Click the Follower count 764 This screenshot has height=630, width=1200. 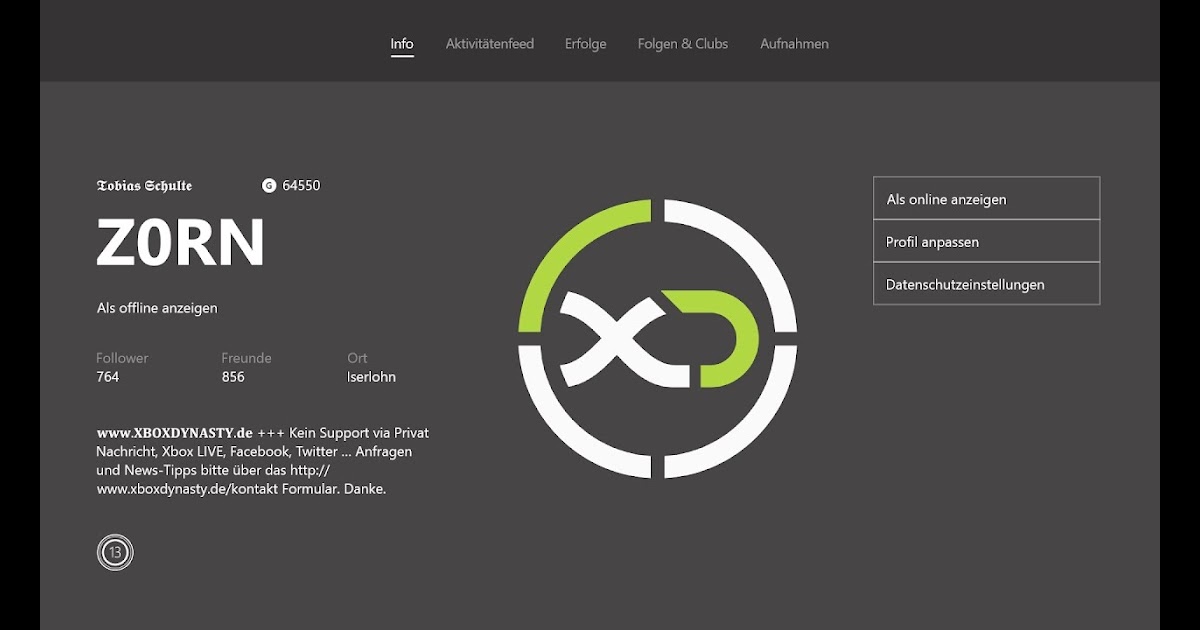108,377
